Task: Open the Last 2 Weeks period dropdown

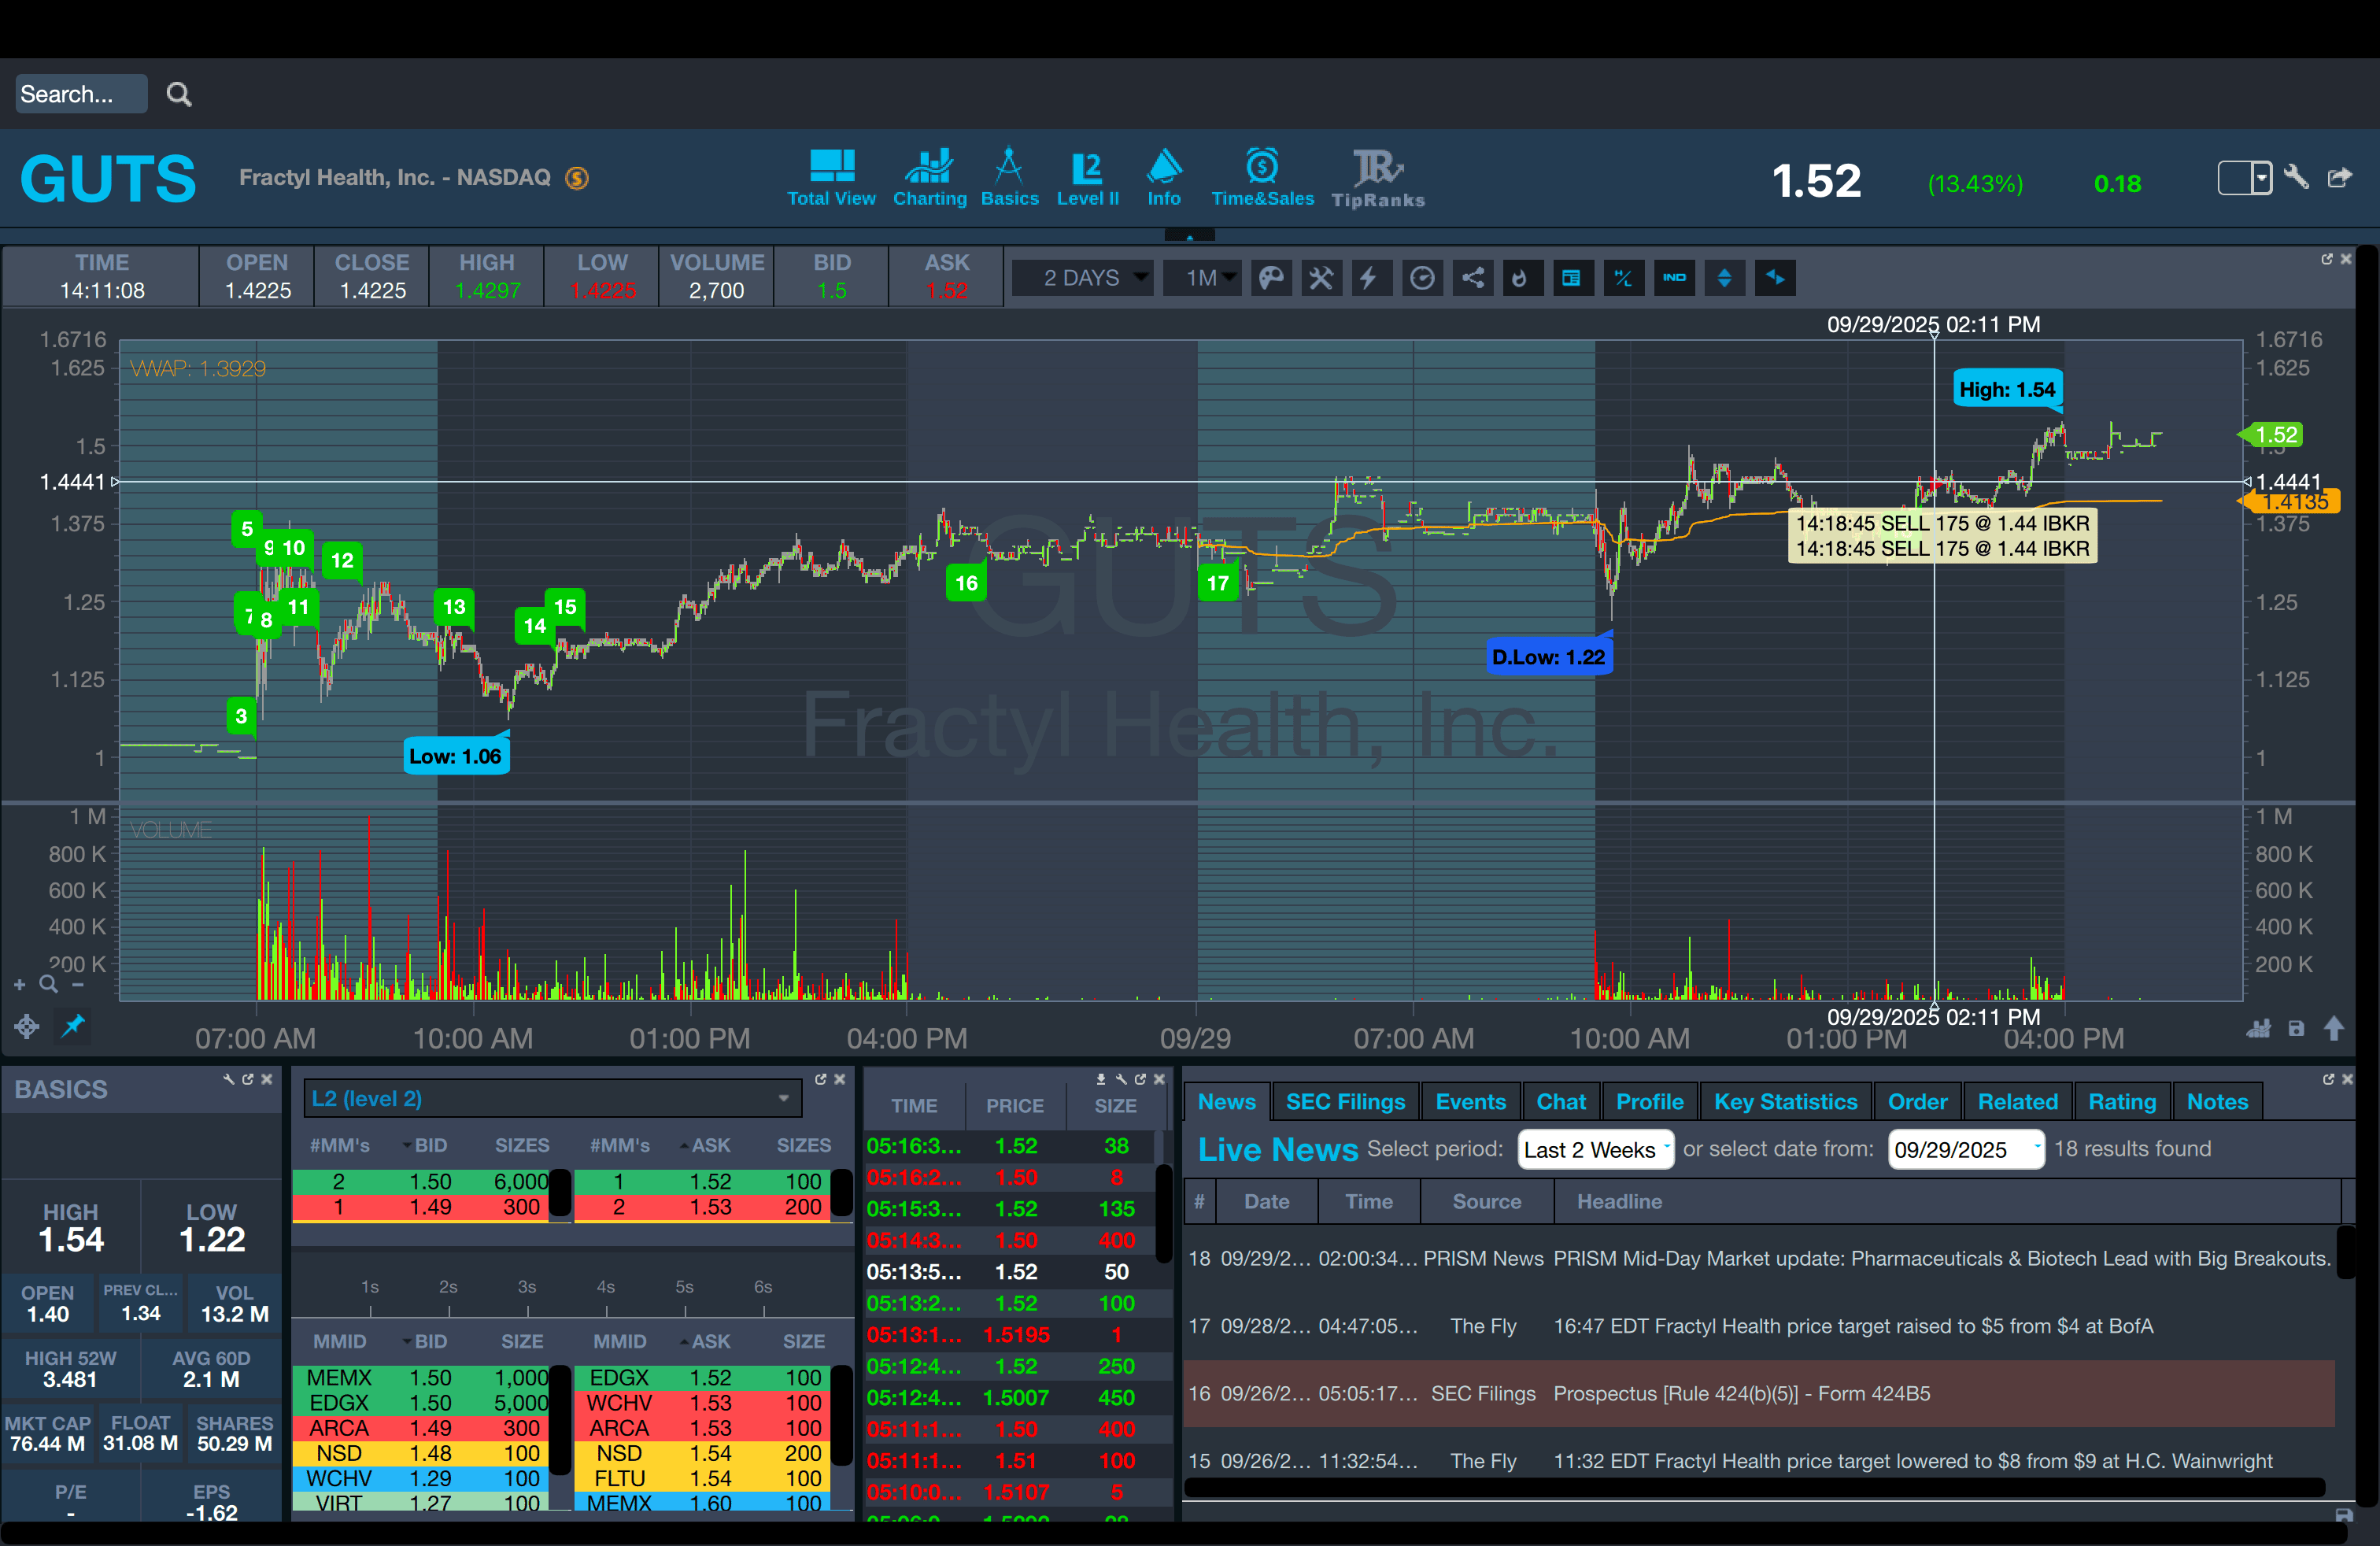Action: pos(1595,1150)
